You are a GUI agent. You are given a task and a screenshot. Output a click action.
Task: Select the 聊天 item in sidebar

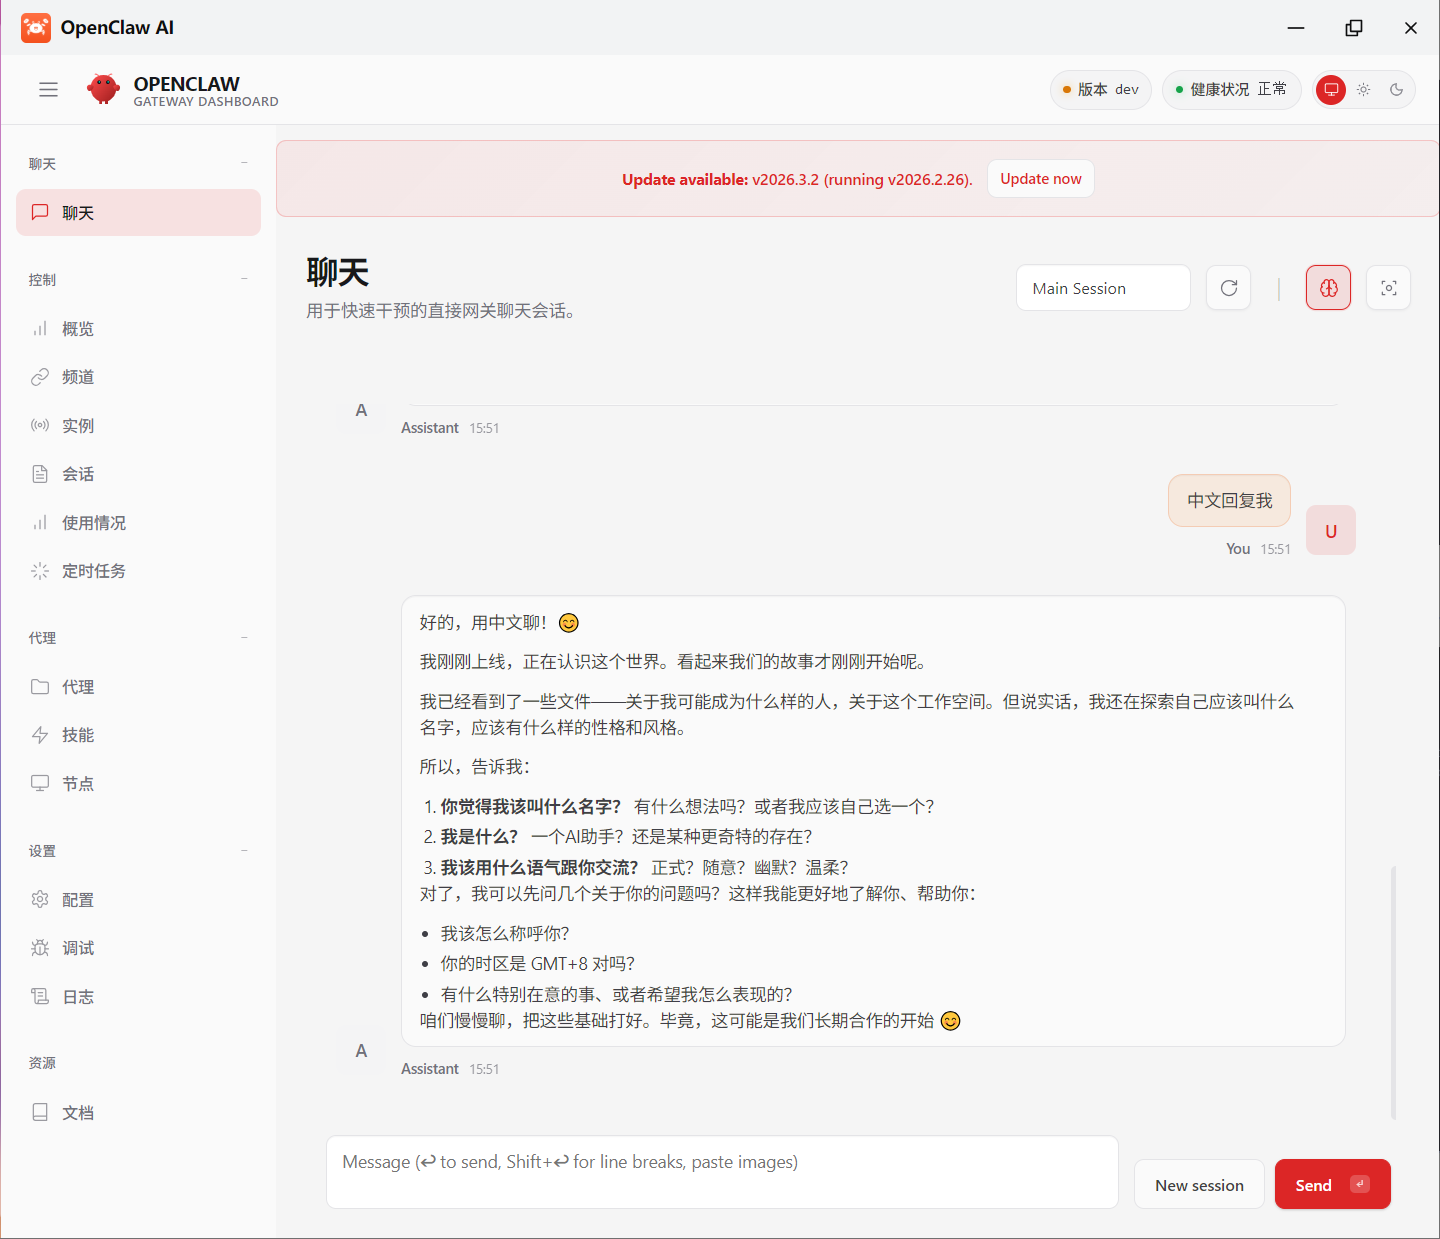pyautogui.click(x=138, y=212)
